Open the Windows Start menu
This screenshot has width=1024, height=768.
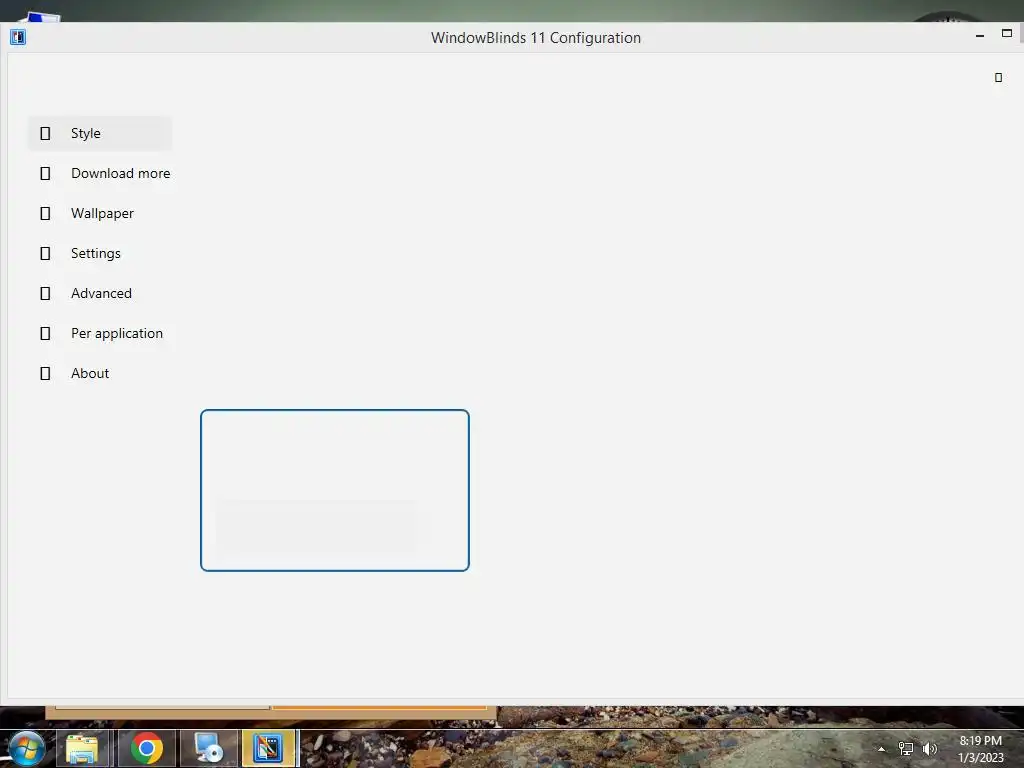point(27,748)
